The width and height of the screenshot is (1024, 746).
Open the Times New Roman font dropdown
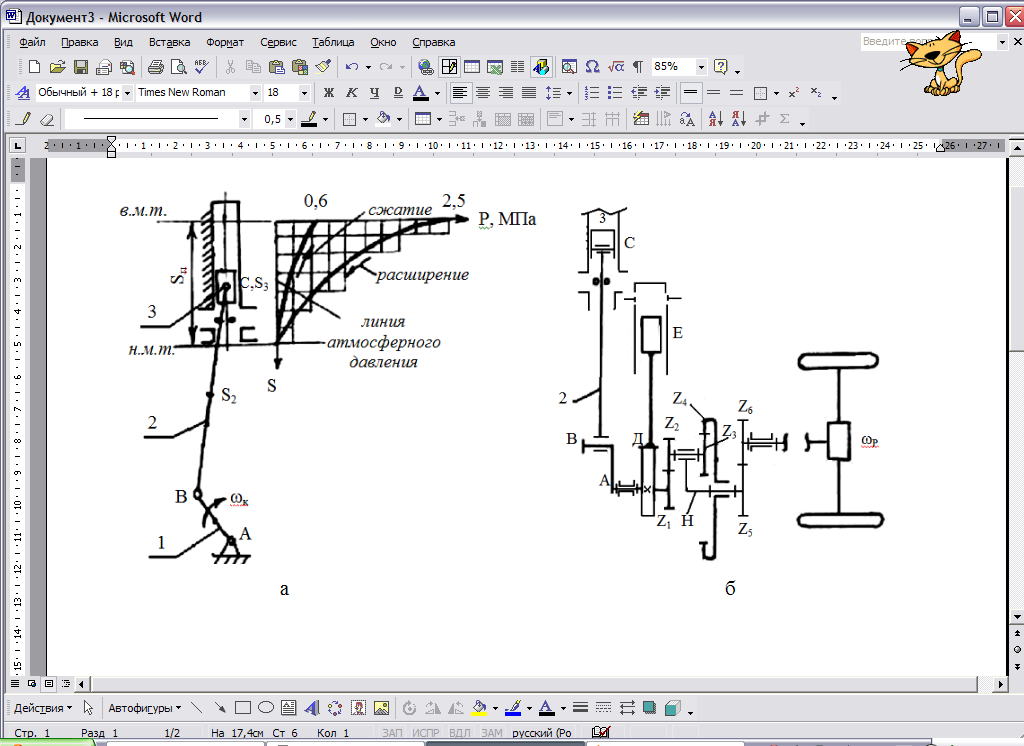click(255, 93)
